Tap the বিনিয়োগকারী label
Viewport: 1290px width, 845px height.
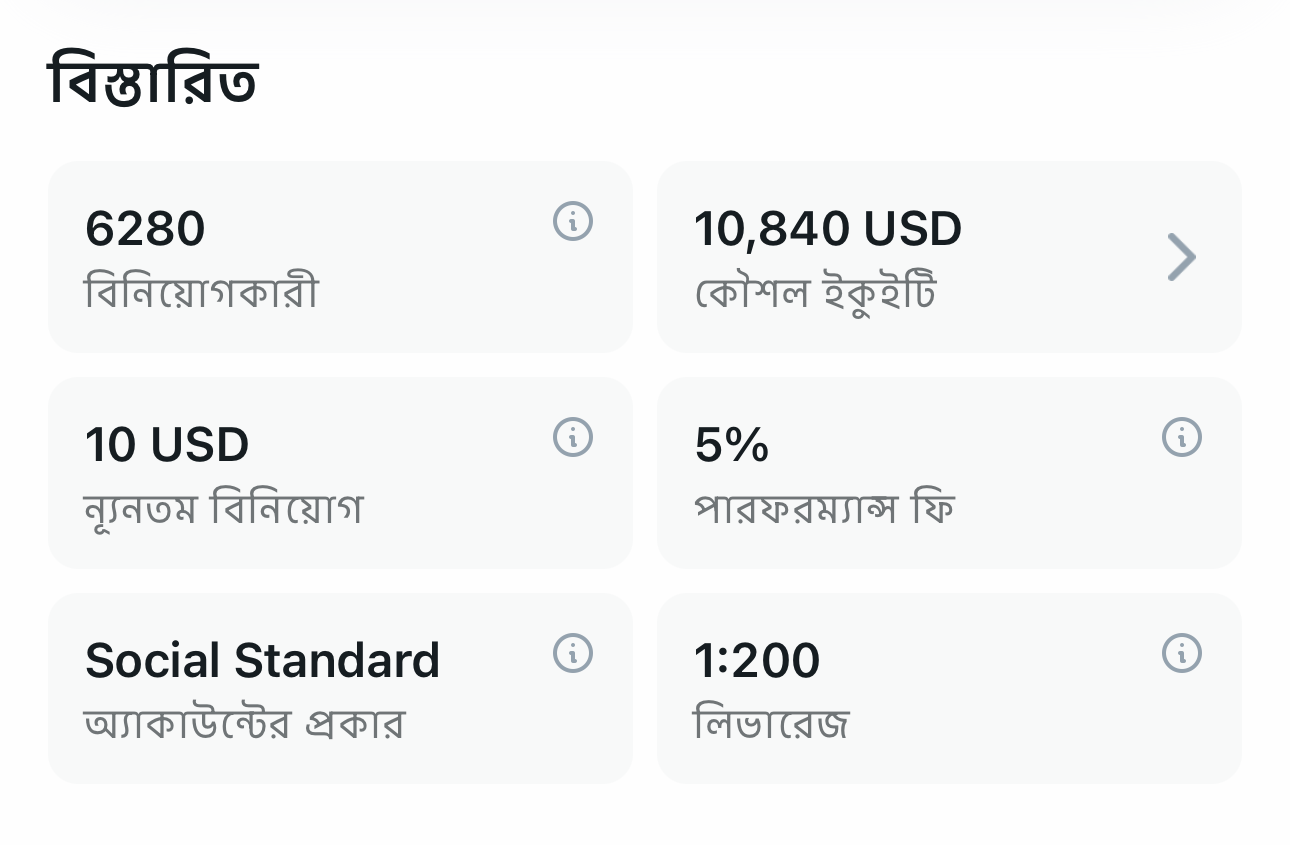[x=201, y=294]
